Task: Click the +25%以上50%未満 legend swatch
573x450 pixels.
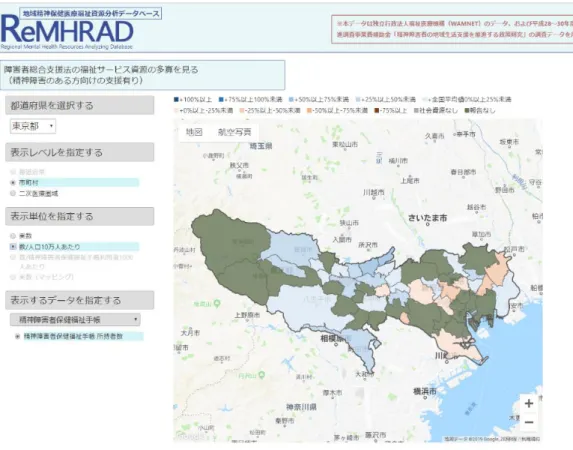Action: [x=358, y=99]
